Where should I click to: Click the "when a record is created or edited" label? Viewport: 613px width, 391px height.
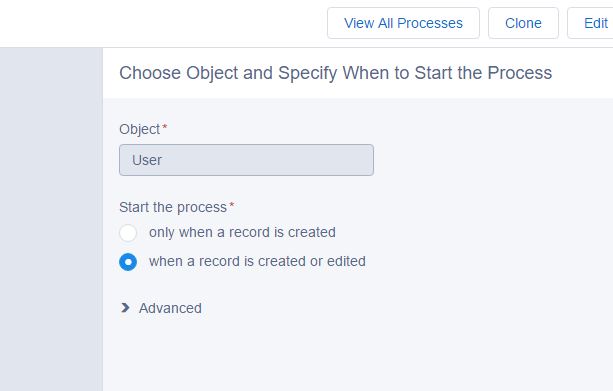point(257,261)
